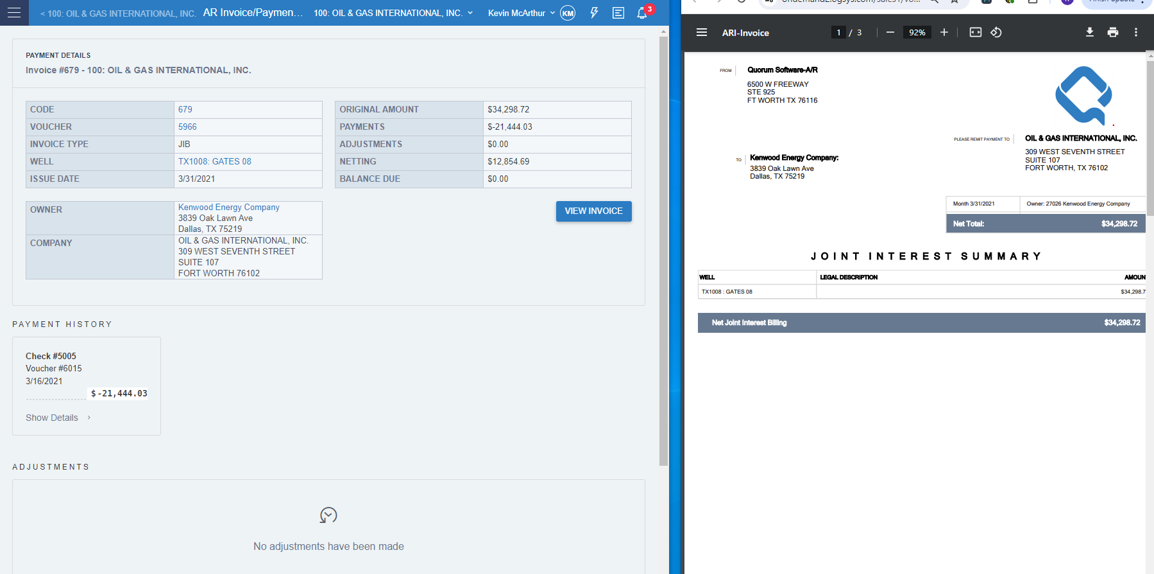The width and height of the screenshot is (1154, 574).
Task: Click the KM user avatar icon
Action: point(567,13)
